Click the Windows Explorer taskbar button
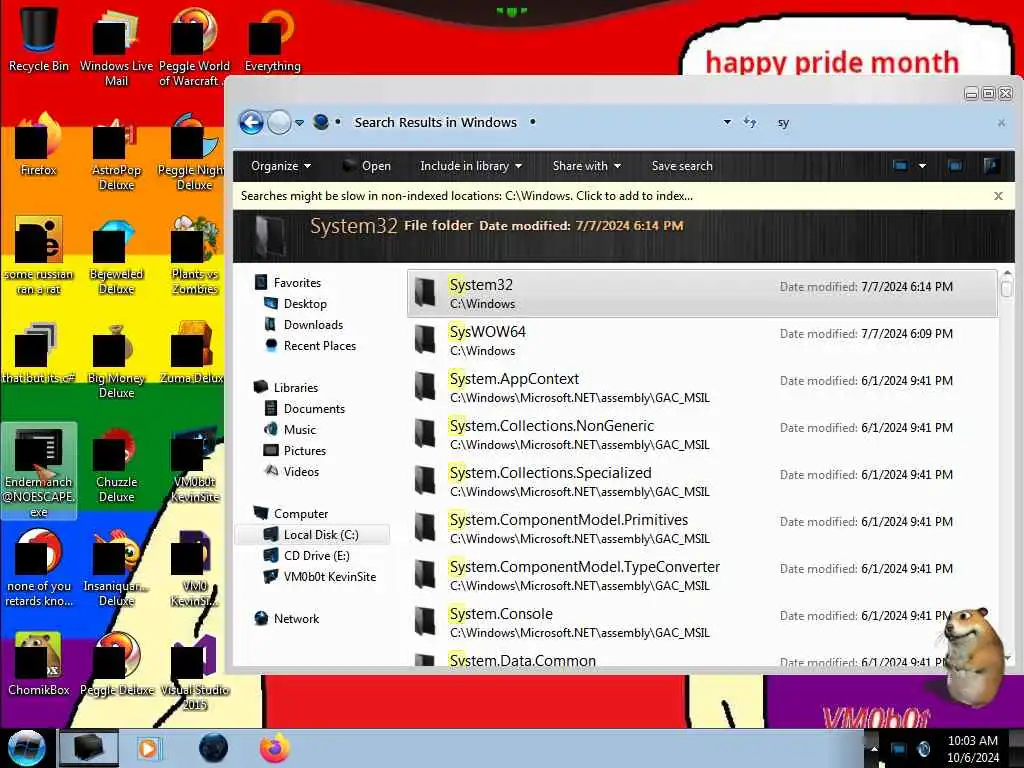 89,748
